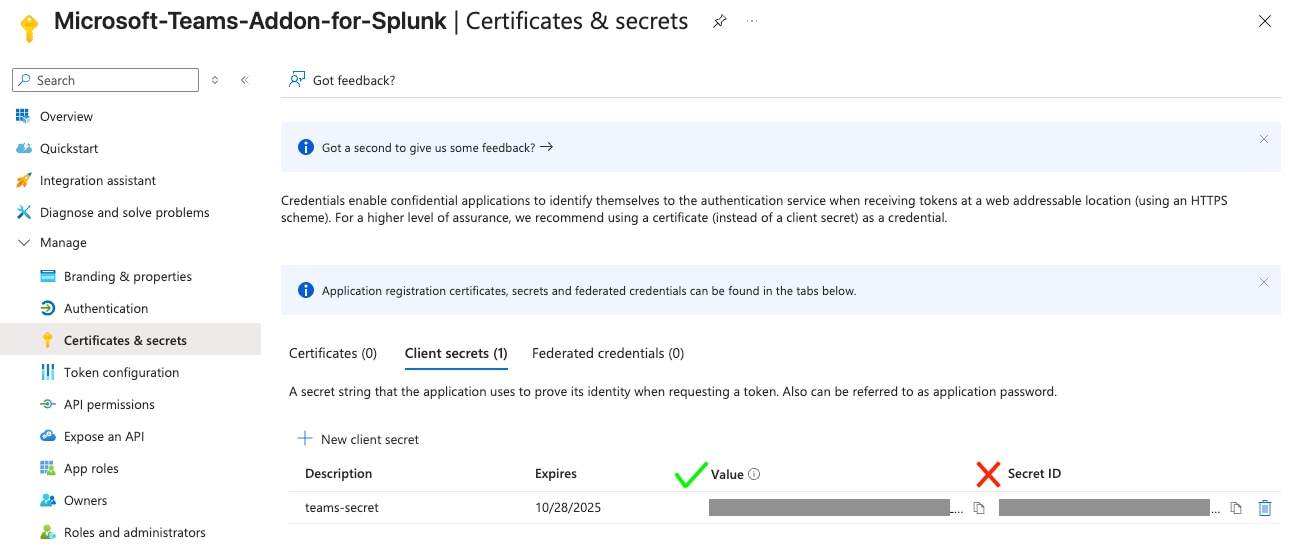Image resolution: width=1296 pixels, height=547 pixels.
Task: Click the Branding & properties icon
Action: click(x=47, y=276)
